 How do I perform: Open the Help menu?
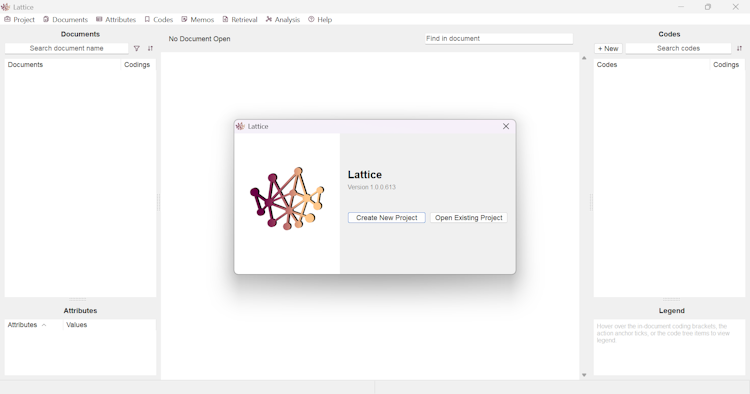pos(320,20)
